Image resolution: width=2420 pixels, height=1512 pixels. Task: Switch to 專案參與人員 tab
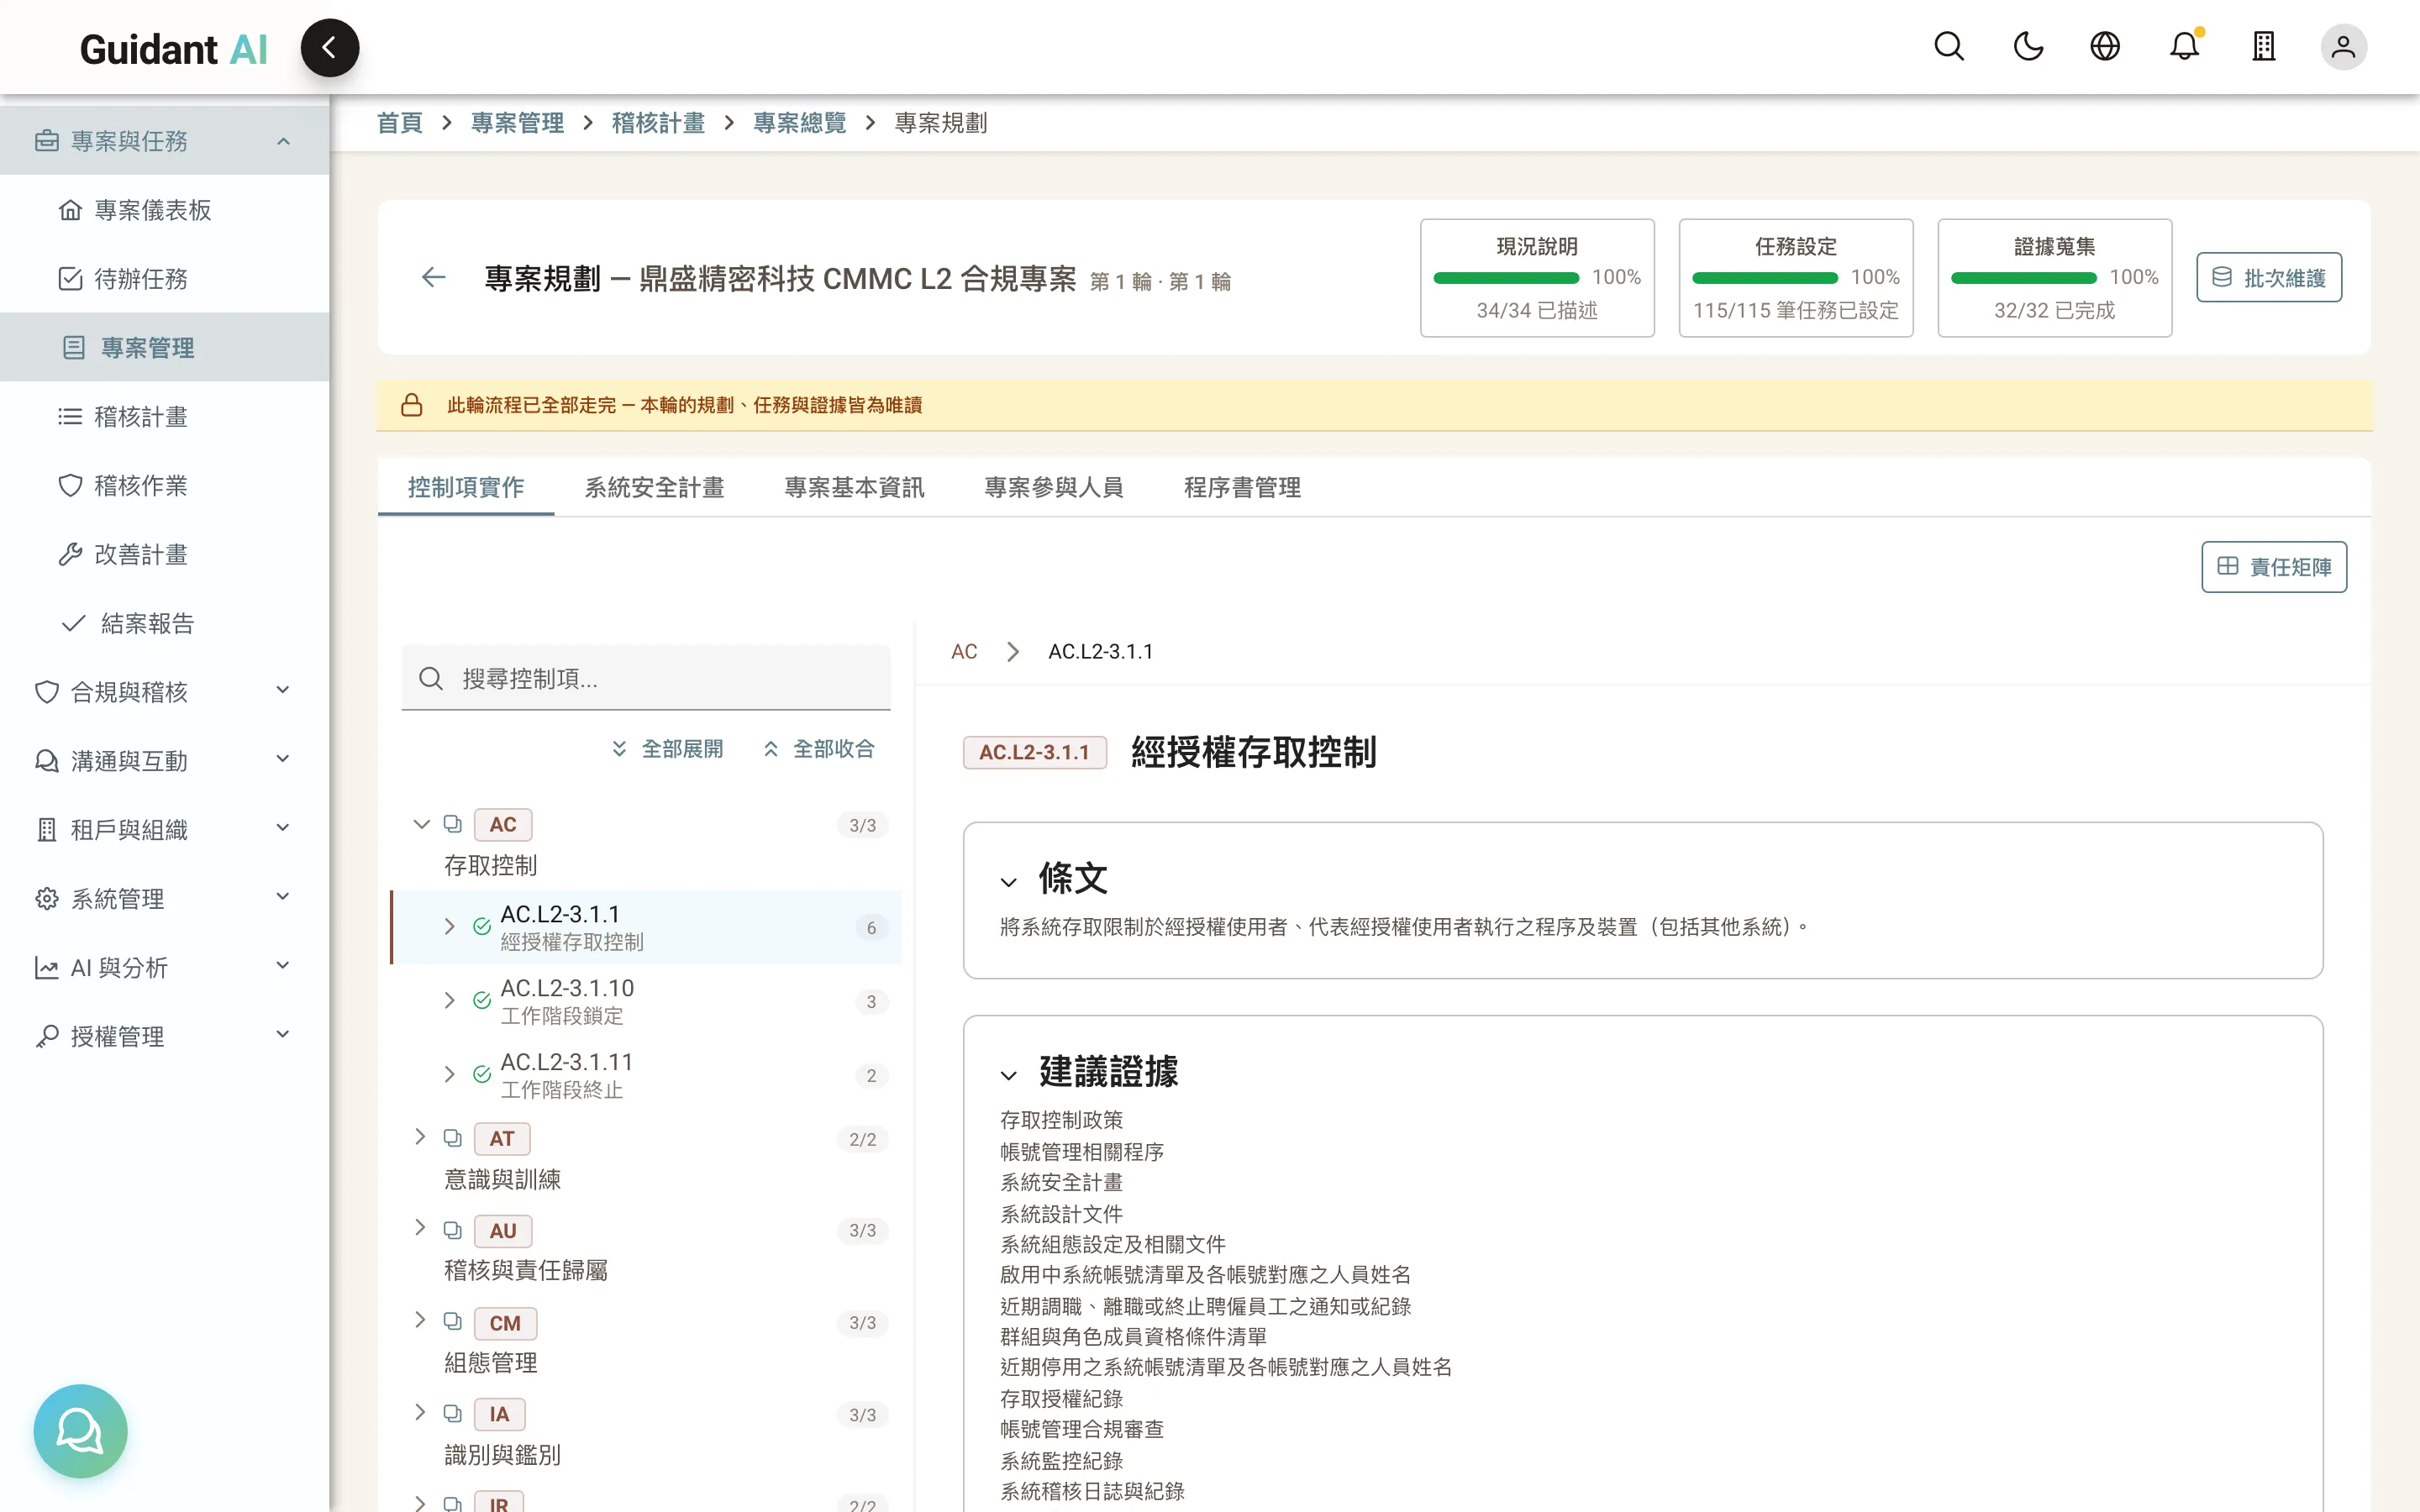[x=1054, y=487]
